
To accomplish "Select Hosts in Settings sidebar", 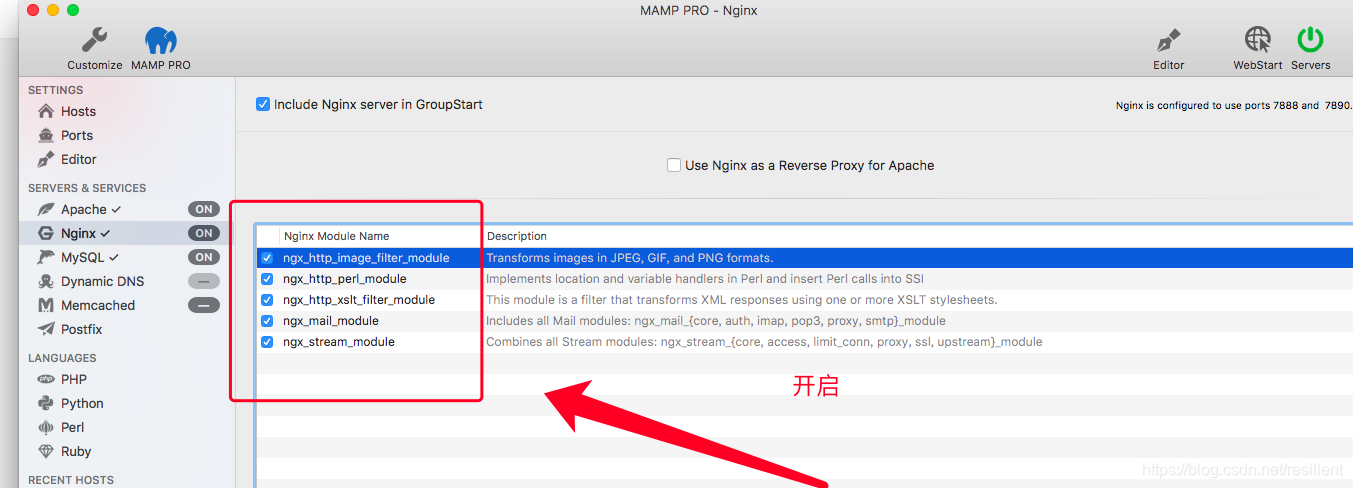I will (x=78, y=111).
